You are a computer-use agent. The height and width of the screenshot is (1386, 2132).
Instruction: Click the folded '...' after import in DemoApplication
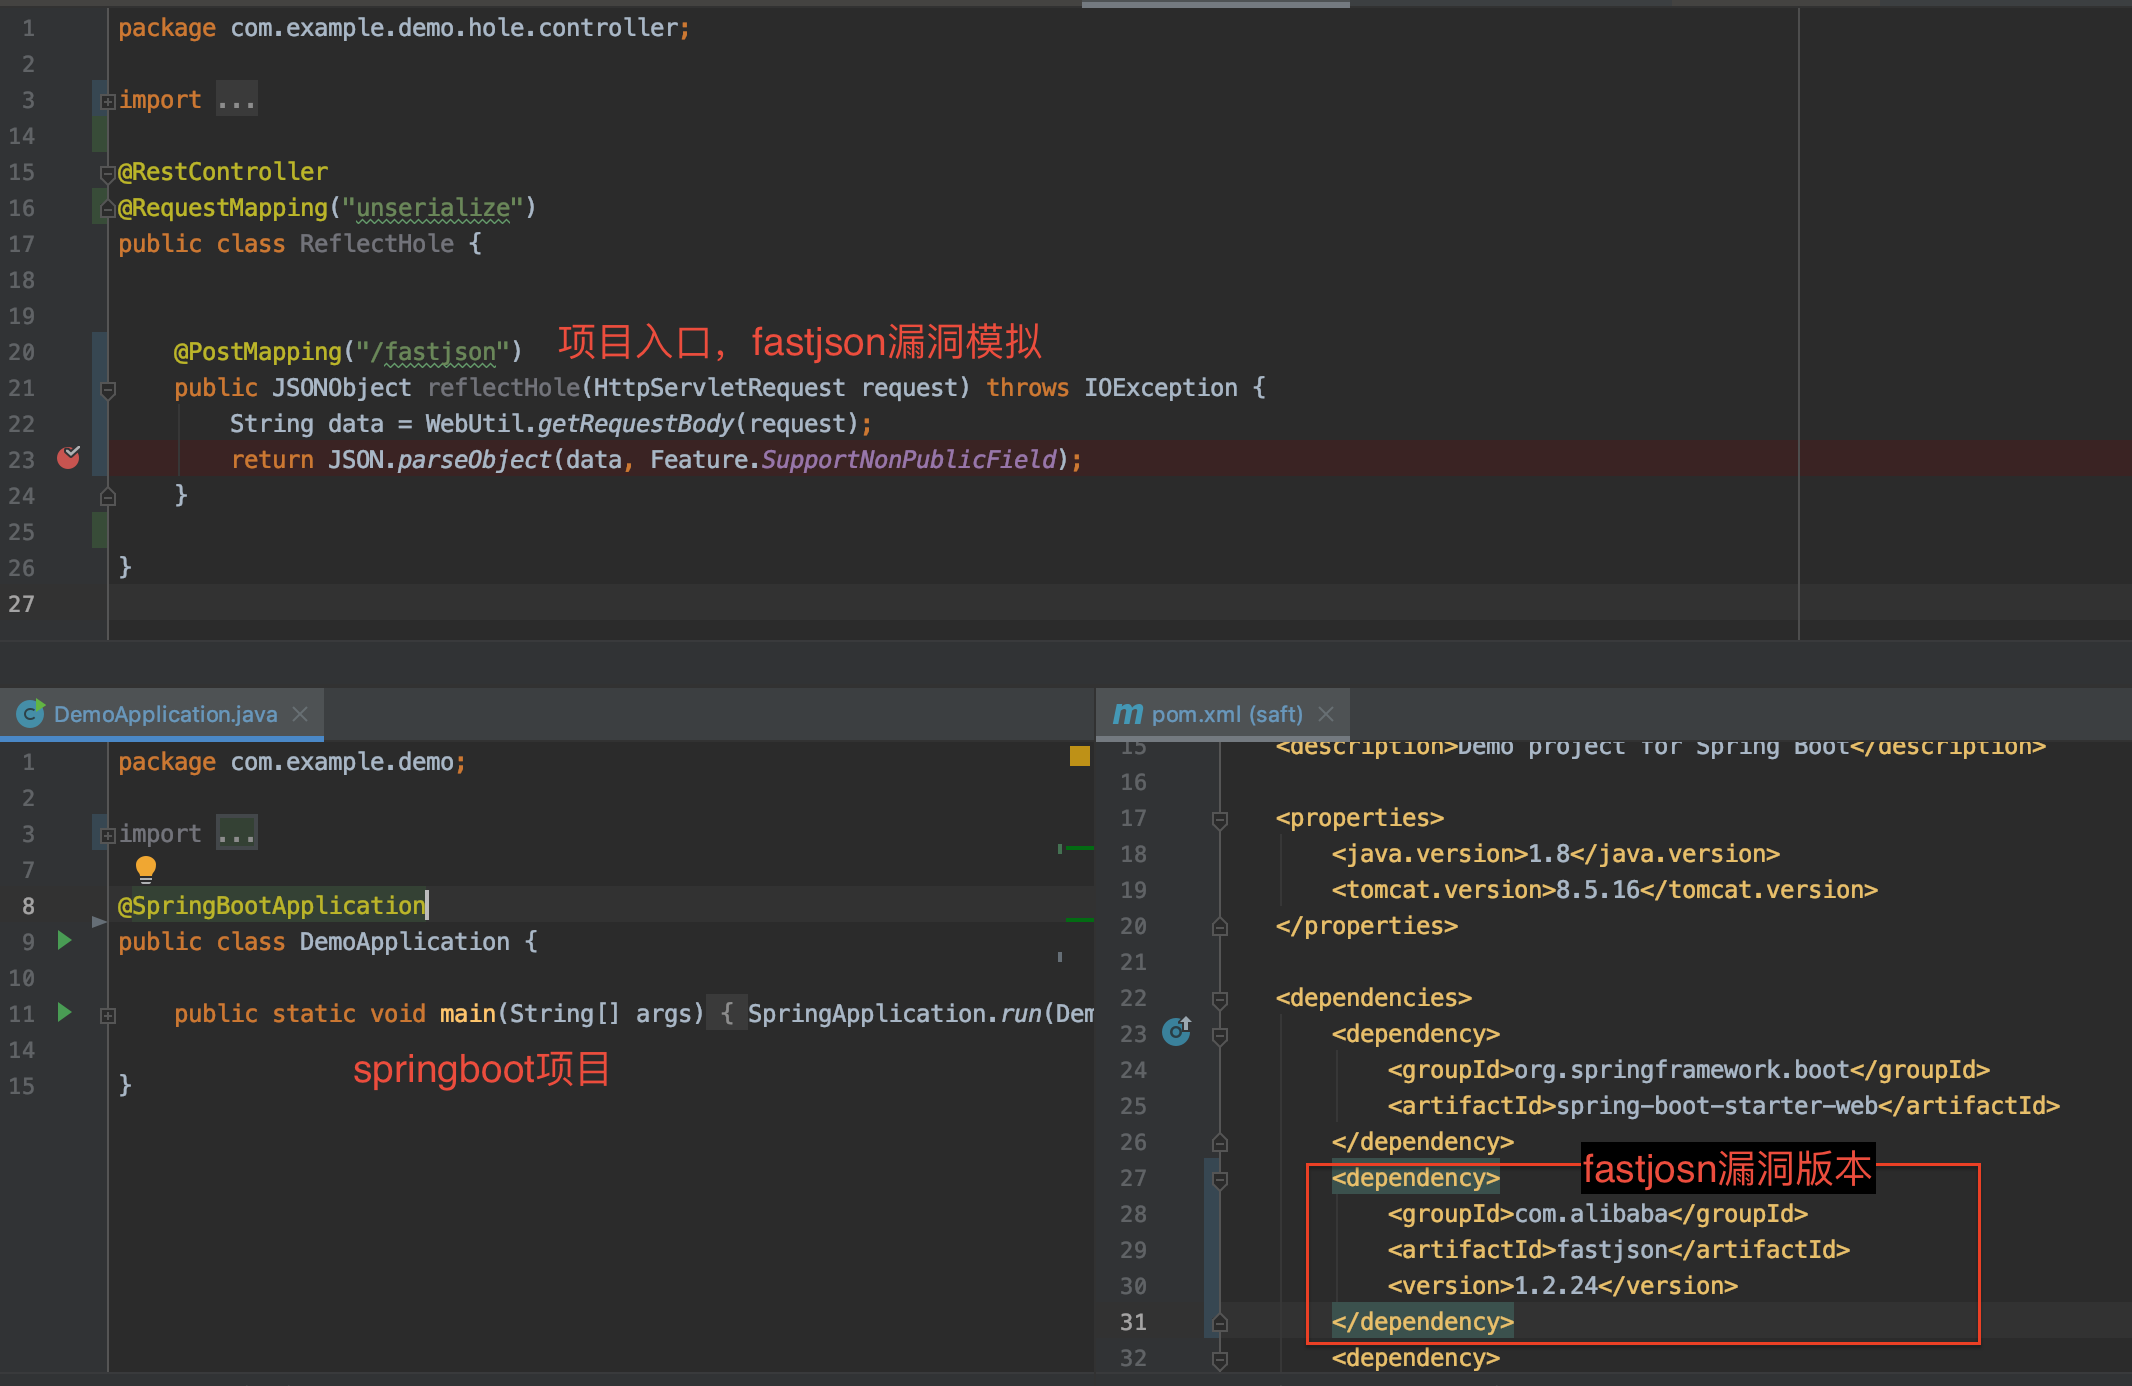(x=237, y=834)
